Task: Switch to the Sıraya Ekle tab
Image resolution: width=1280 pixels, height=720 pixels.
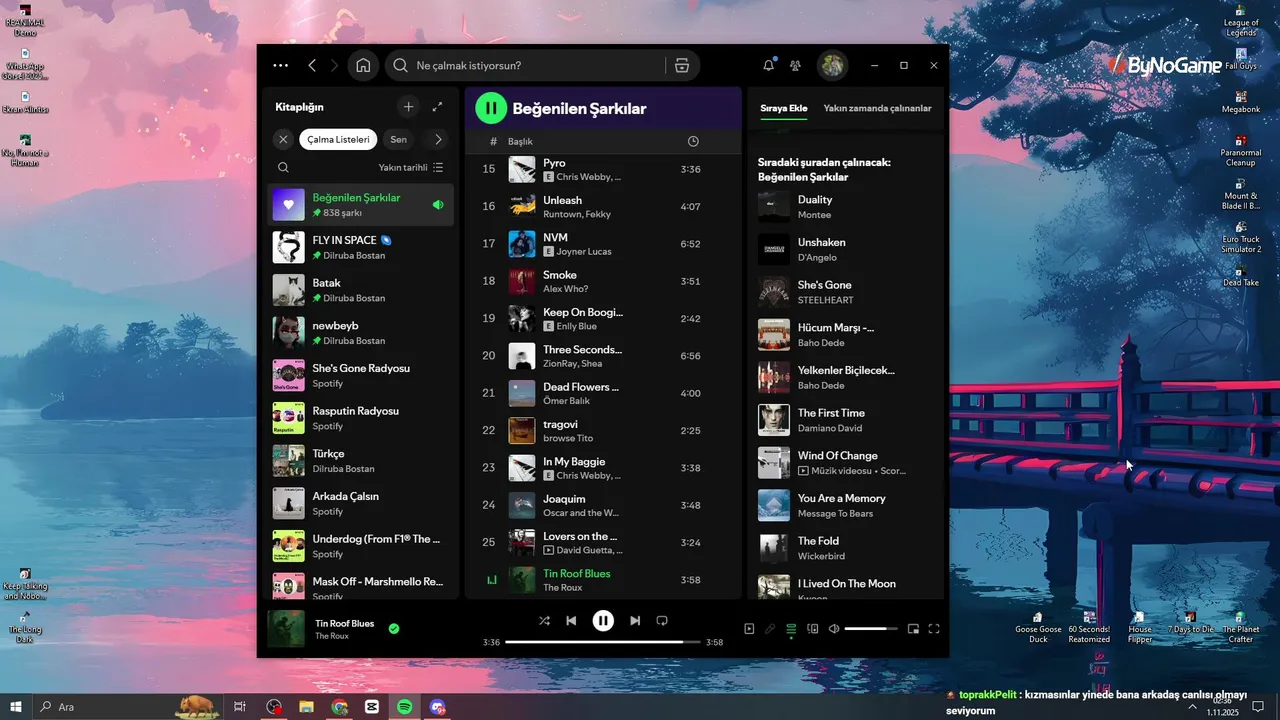Action: [x=784, y=108]
